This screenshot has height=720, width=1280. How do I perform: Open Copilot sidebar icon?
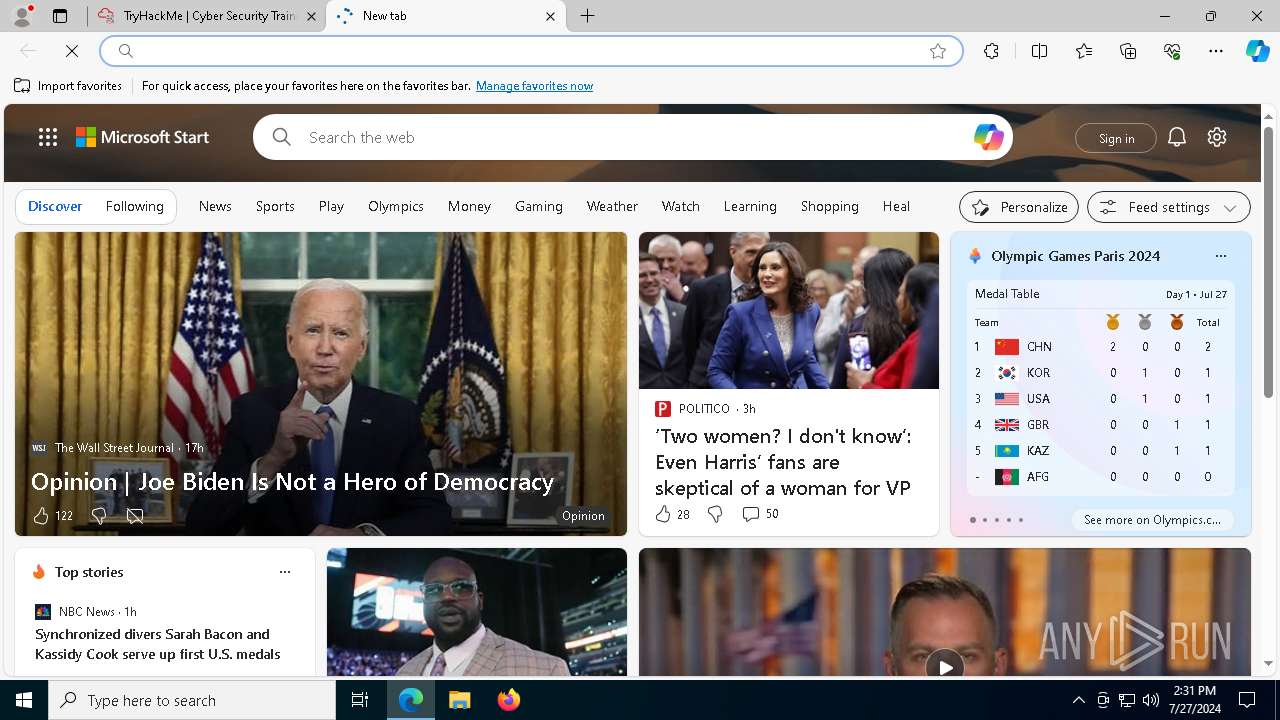[x=1257, y=51]
